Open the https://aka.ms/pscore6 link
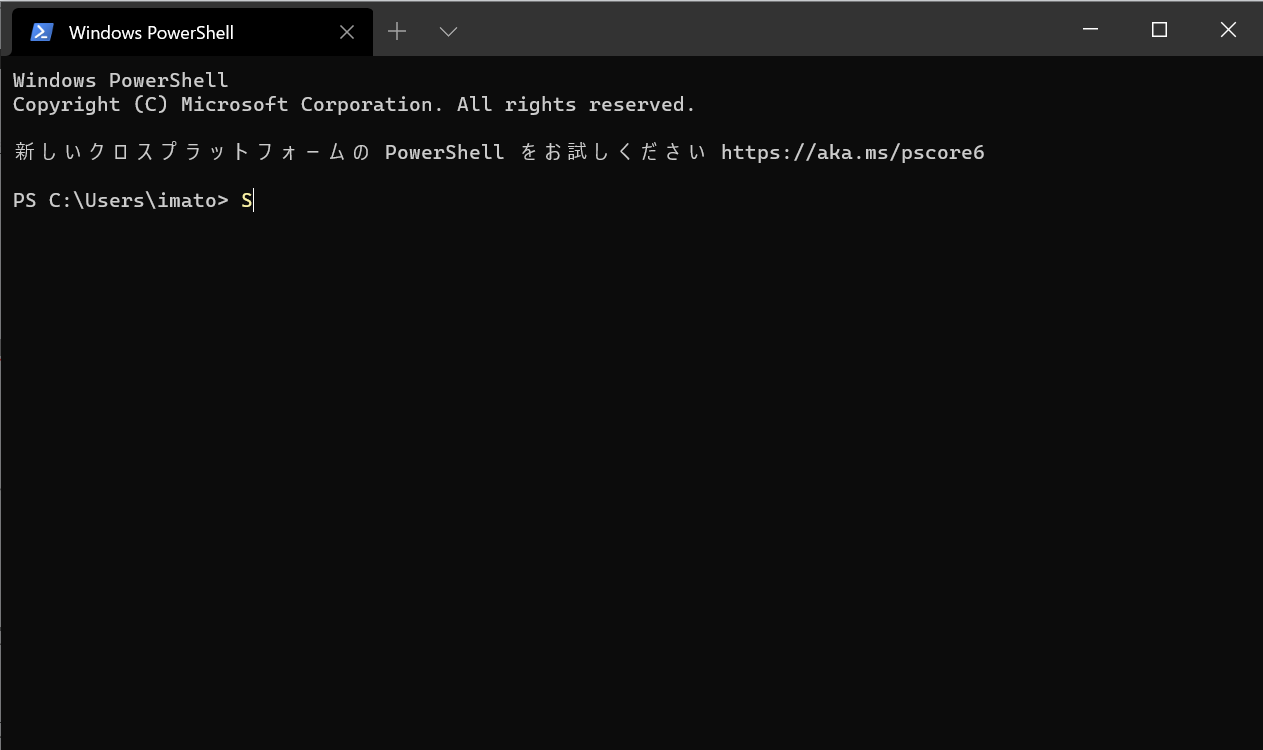Viewport: 1263px width, 750px height. [x=852, y=152]
